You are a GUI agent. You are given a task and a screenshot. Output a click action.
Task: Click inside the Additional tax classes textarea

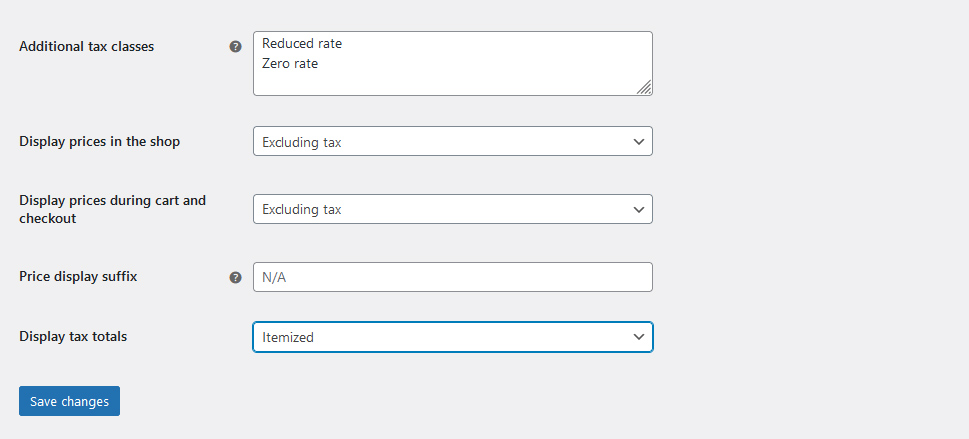(x=452, y=80)
